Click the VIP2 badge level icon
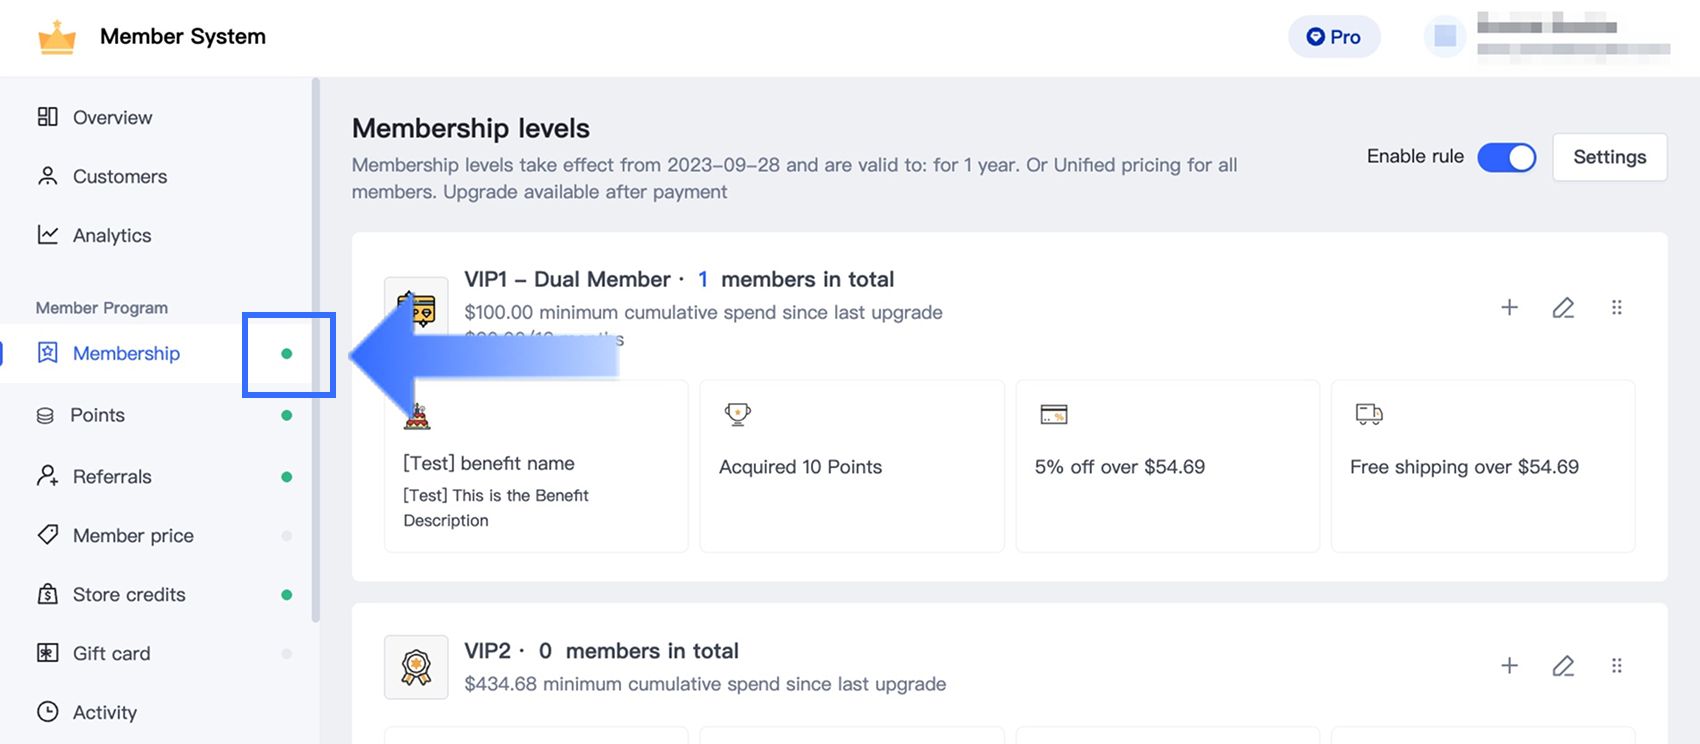 [x=416, y=667]
